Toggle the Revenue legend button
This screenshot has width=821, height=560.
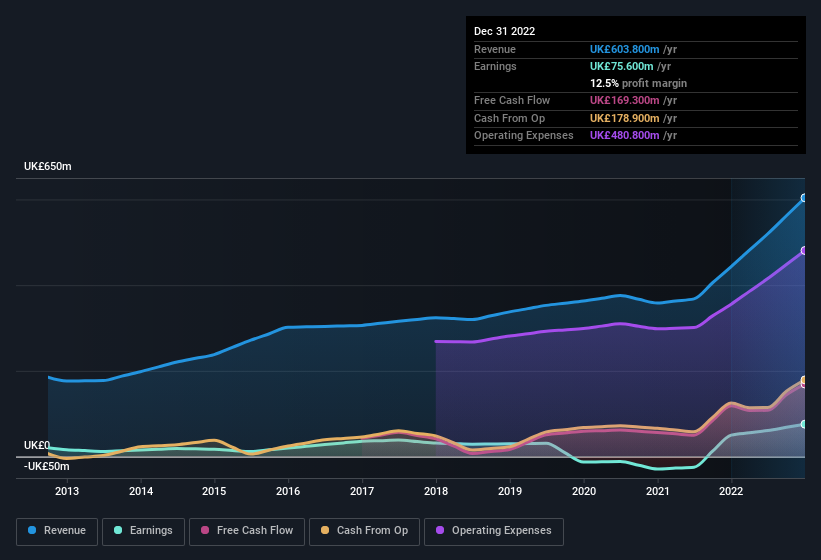(x=57, y=531)
